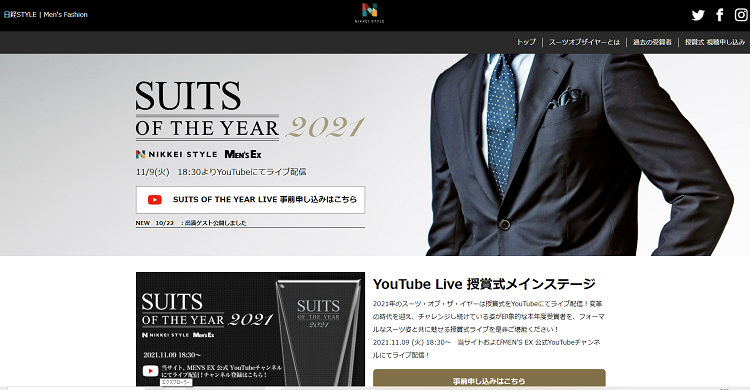Click the NIKKEI STYLE logo under title
The width and height of the screenshot is (750, 390).
pyautogui.click(x=176, y=154)
